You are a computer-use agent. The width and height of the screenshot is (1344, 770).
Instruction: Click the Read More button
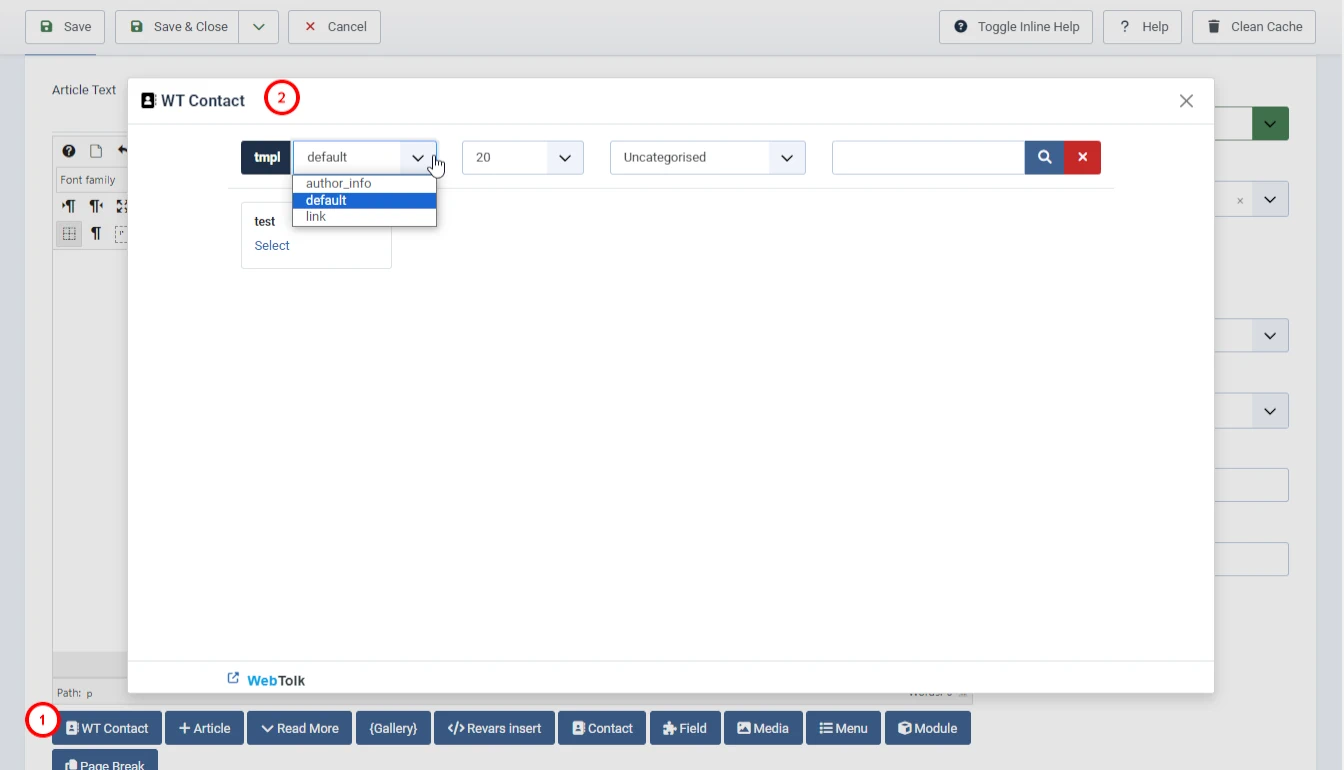(299, 728)
